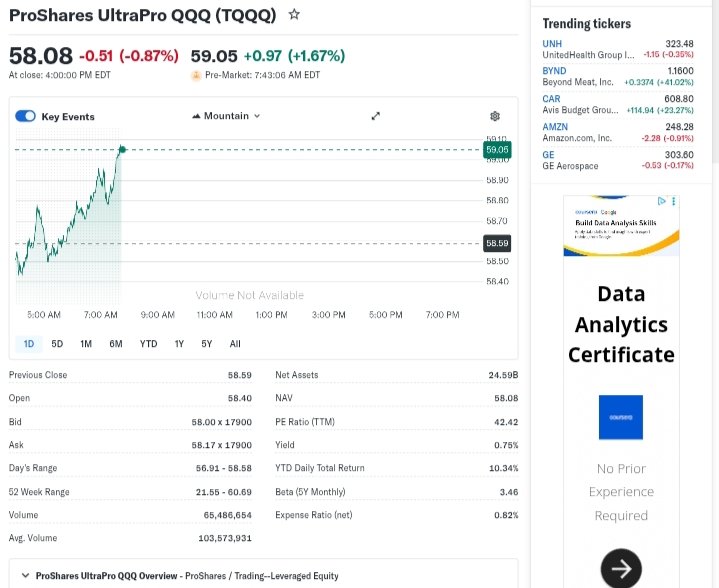Click the black arrow button in ad

620,569
